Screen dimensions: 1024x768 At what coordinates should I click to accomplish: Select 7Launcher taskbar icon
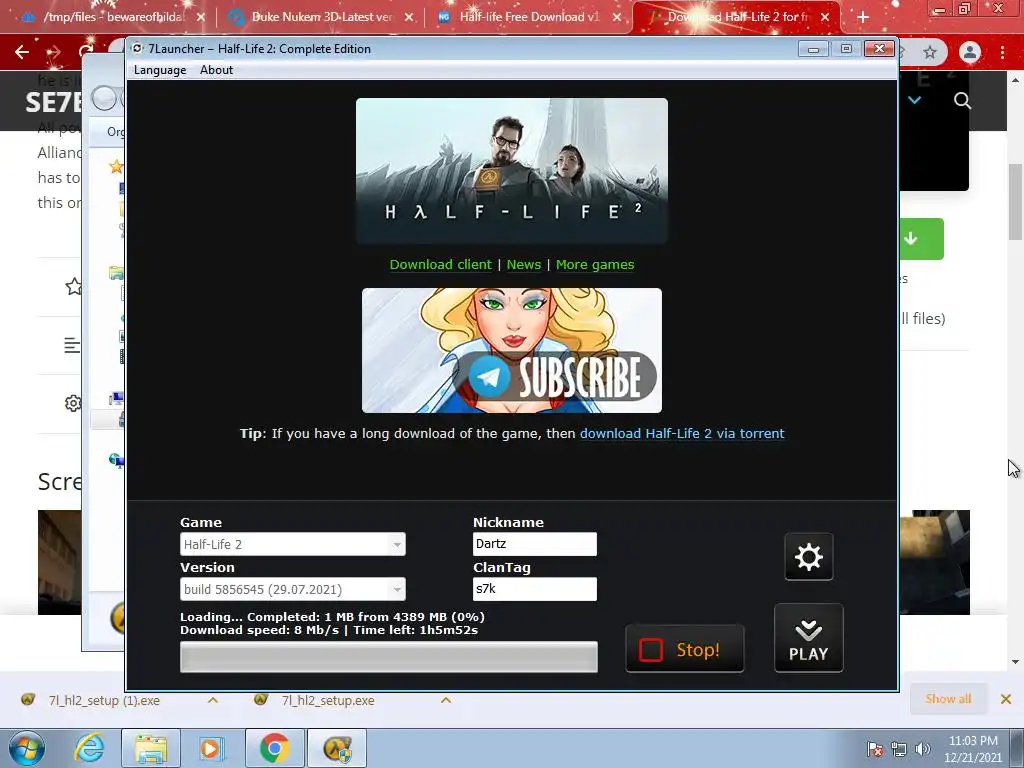pyautogui.click(x=337, y=748)
